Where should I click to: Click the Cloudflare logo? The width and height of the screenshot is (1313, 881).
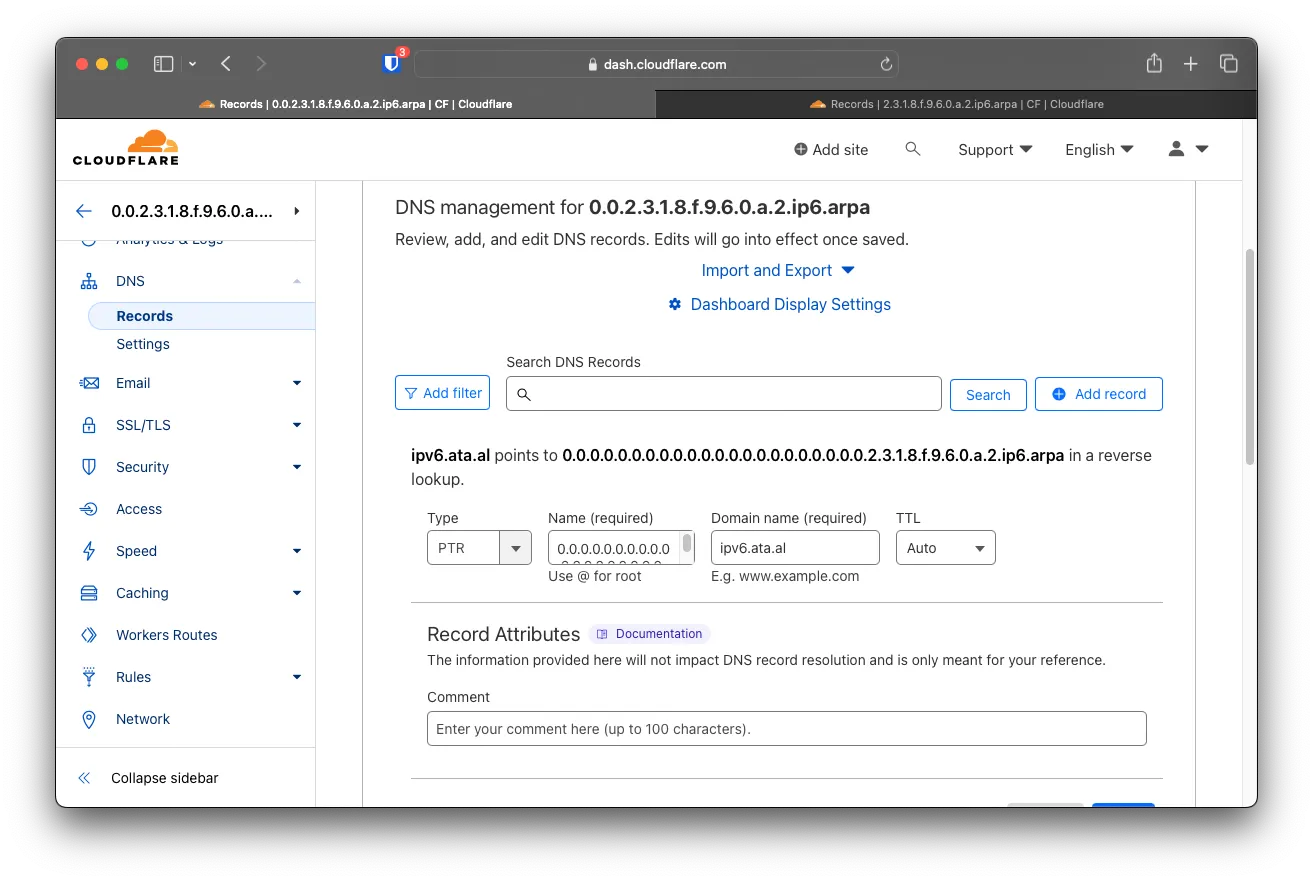(x=126, y=148)
